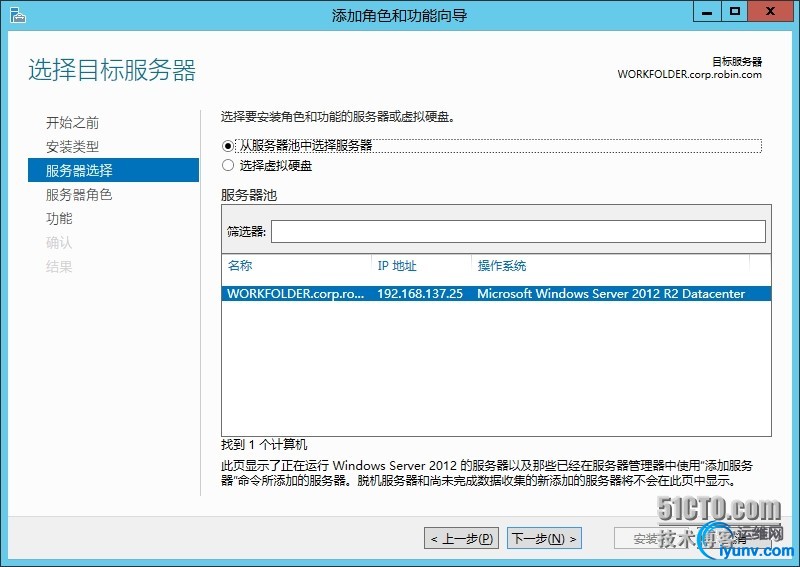800x567 pixels.
Task: Click the Microsoft Windows Server 2012 R2 Datacenter cell
Action: (611, 293)
